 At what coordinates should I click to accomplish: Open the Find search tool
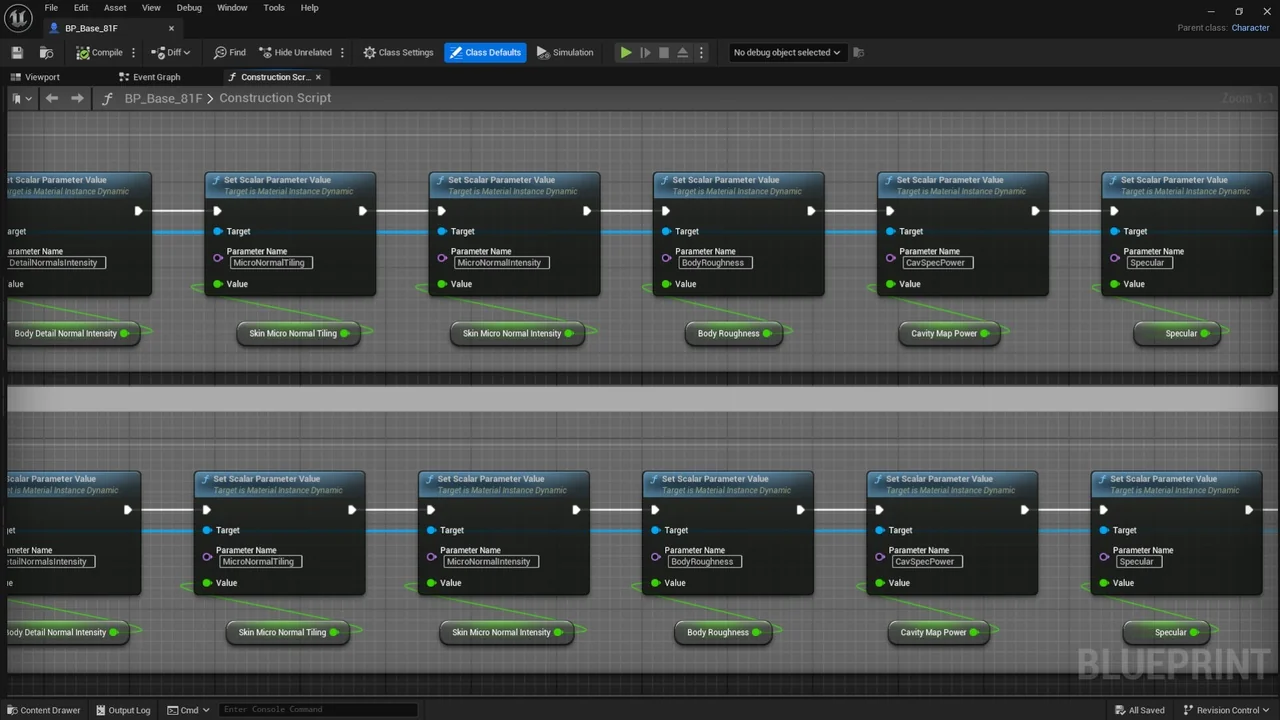[229, 52]
